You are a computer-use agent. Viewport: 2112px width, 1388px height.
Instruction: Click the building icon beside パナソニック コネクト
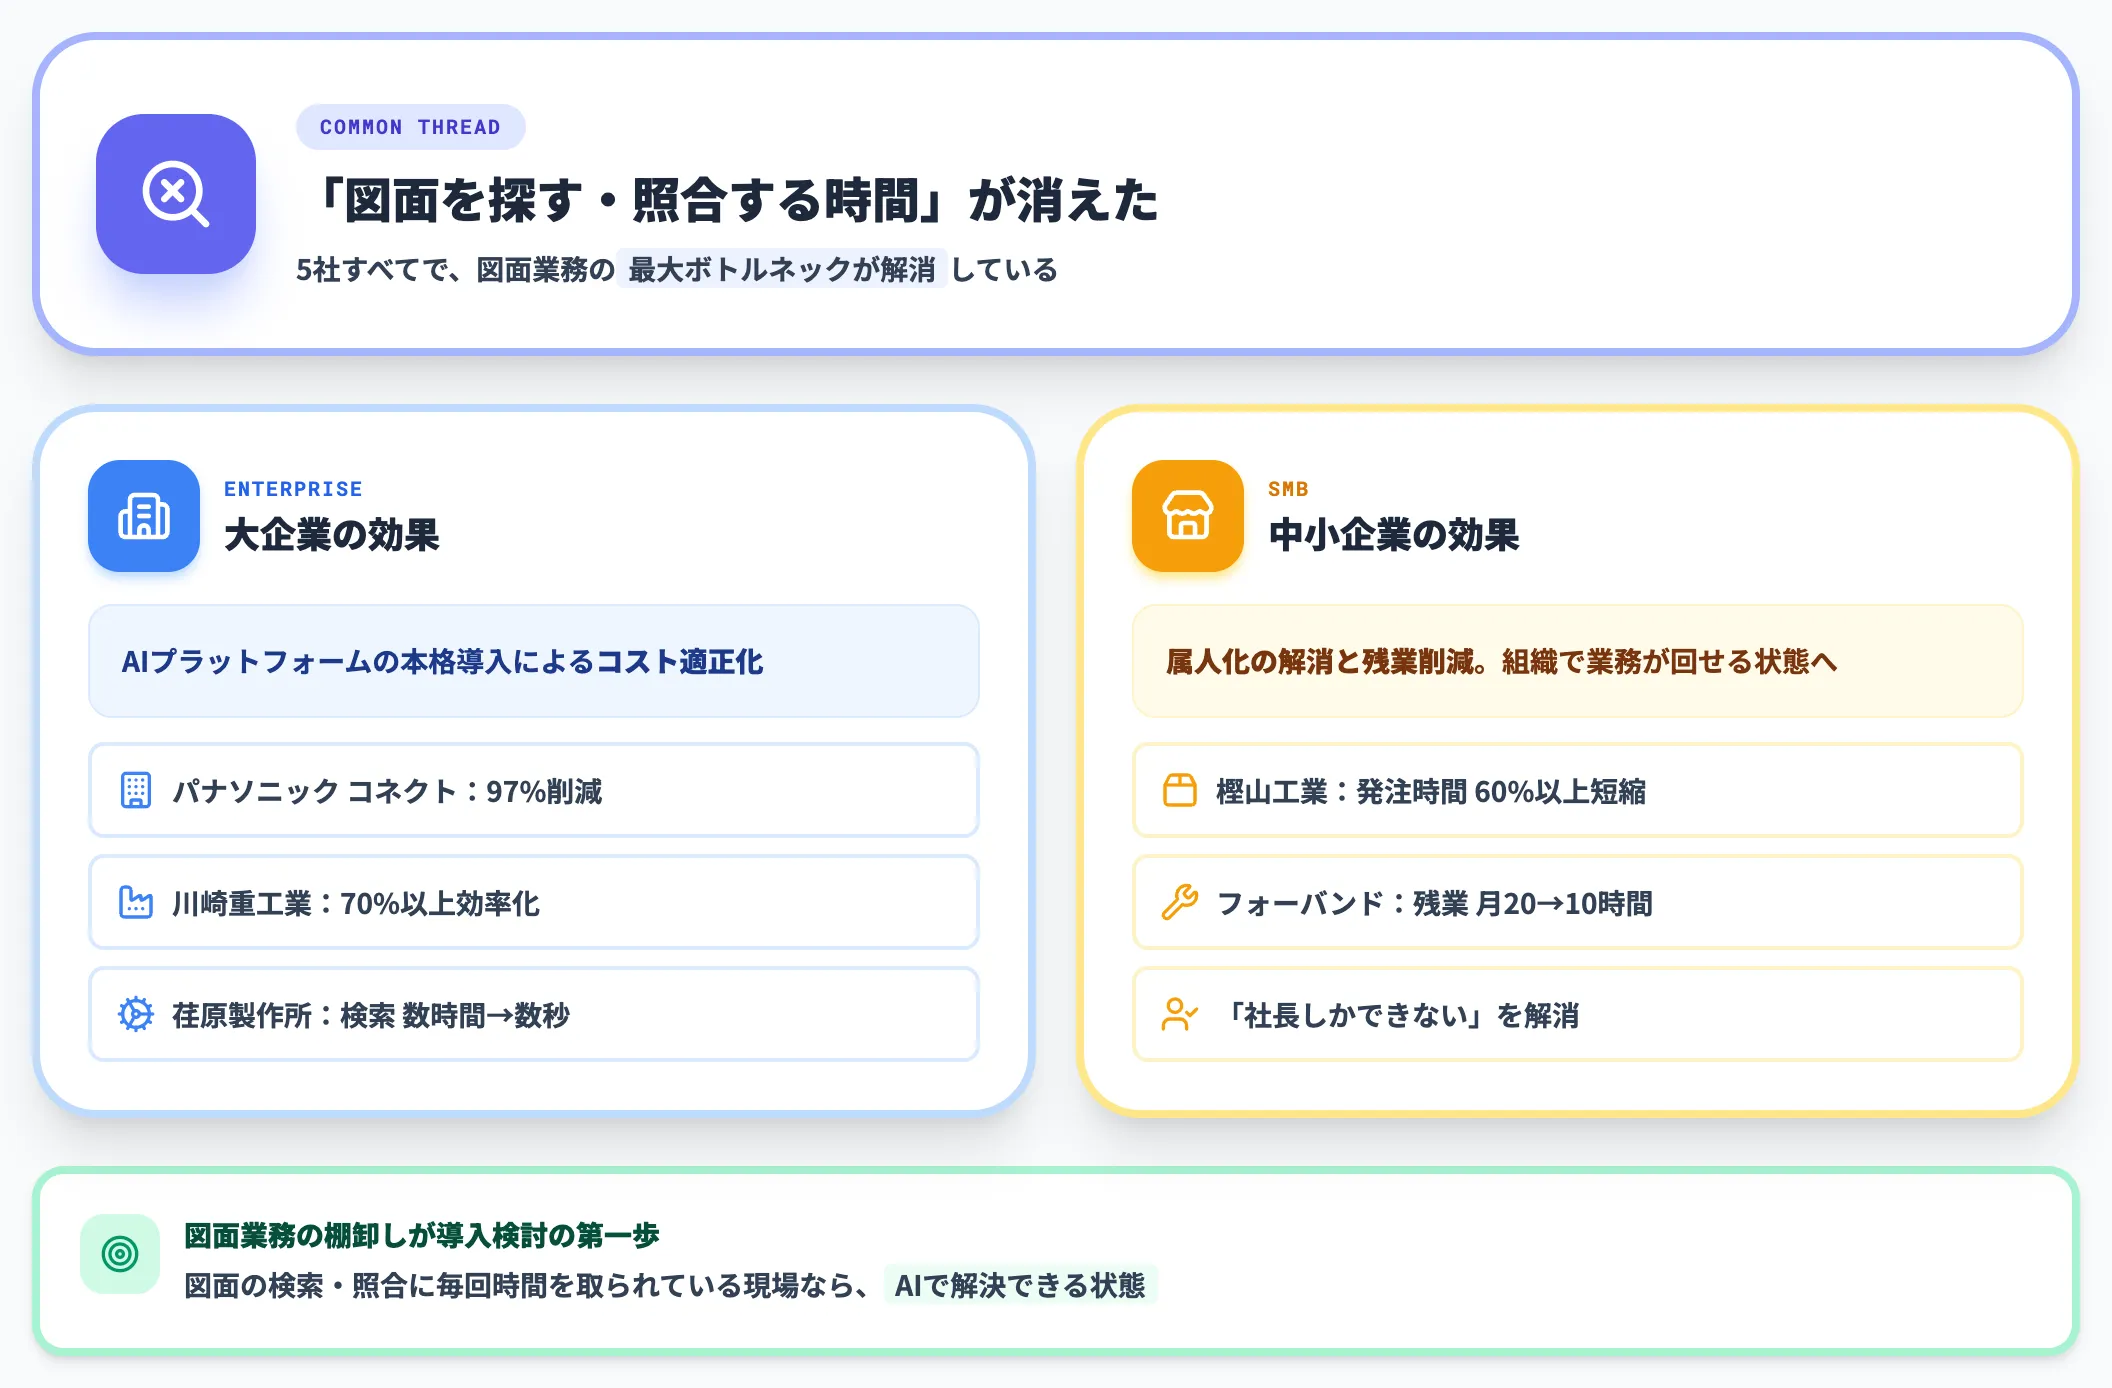tap(136, 790)
